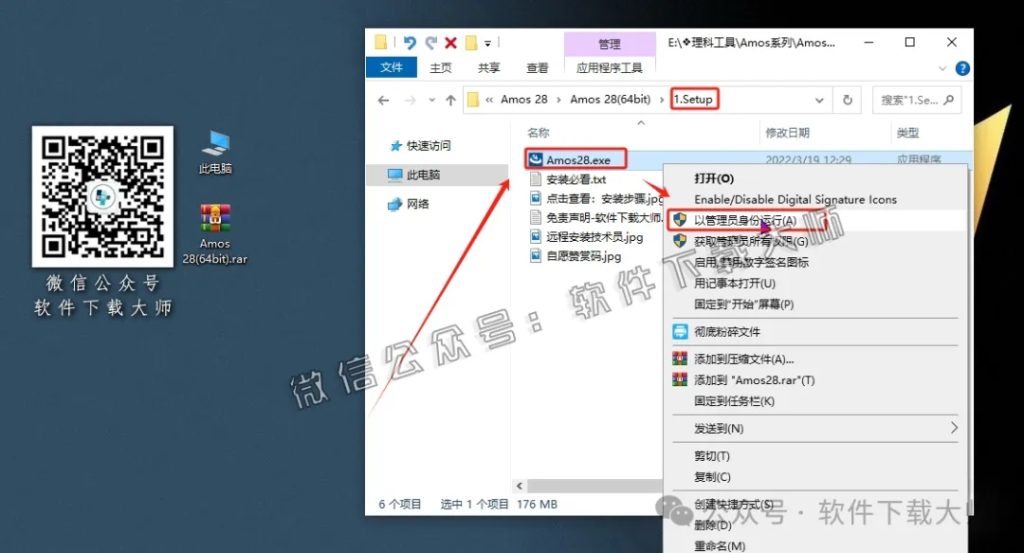
Task: Go forward with the right arrow button
Action: click(410, 100)
